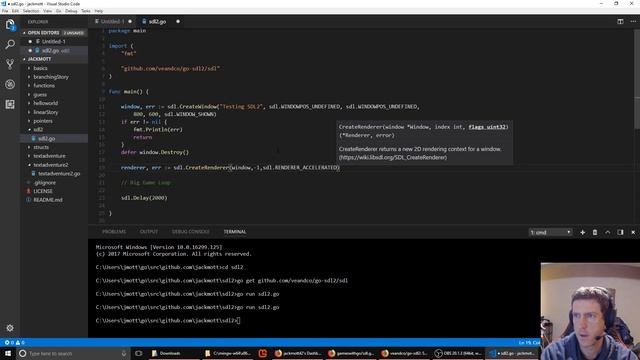Click errors and warnings status bar indicator
Image resolution: width=640 pixels, height=360 pixels.
(x=14, y=342)
